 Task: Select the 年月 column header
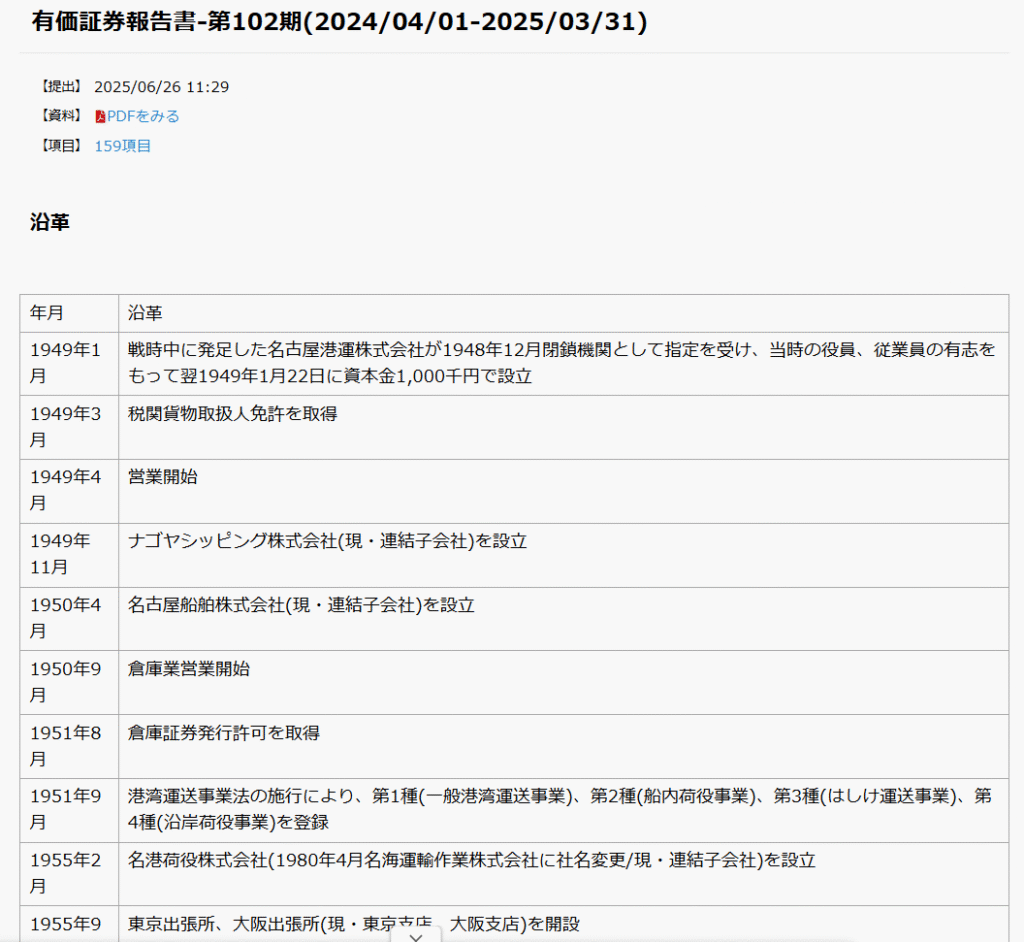tap(47, 313)
